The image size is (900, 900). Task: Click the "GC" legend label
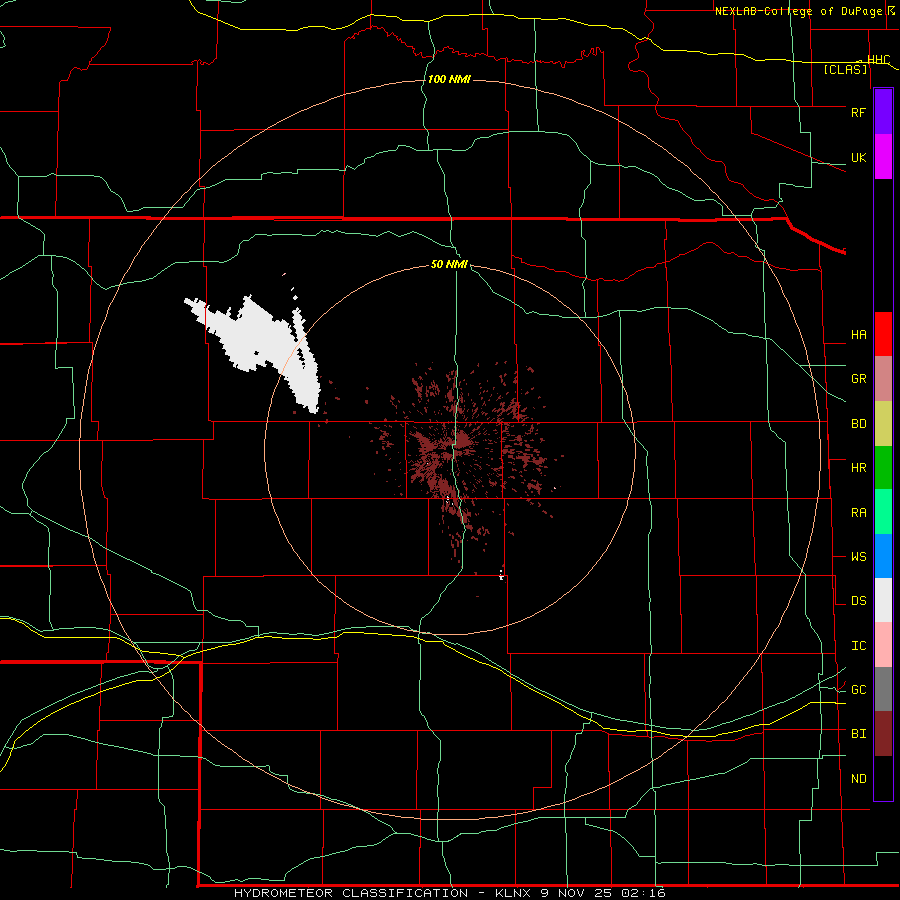tap(858, 690)
